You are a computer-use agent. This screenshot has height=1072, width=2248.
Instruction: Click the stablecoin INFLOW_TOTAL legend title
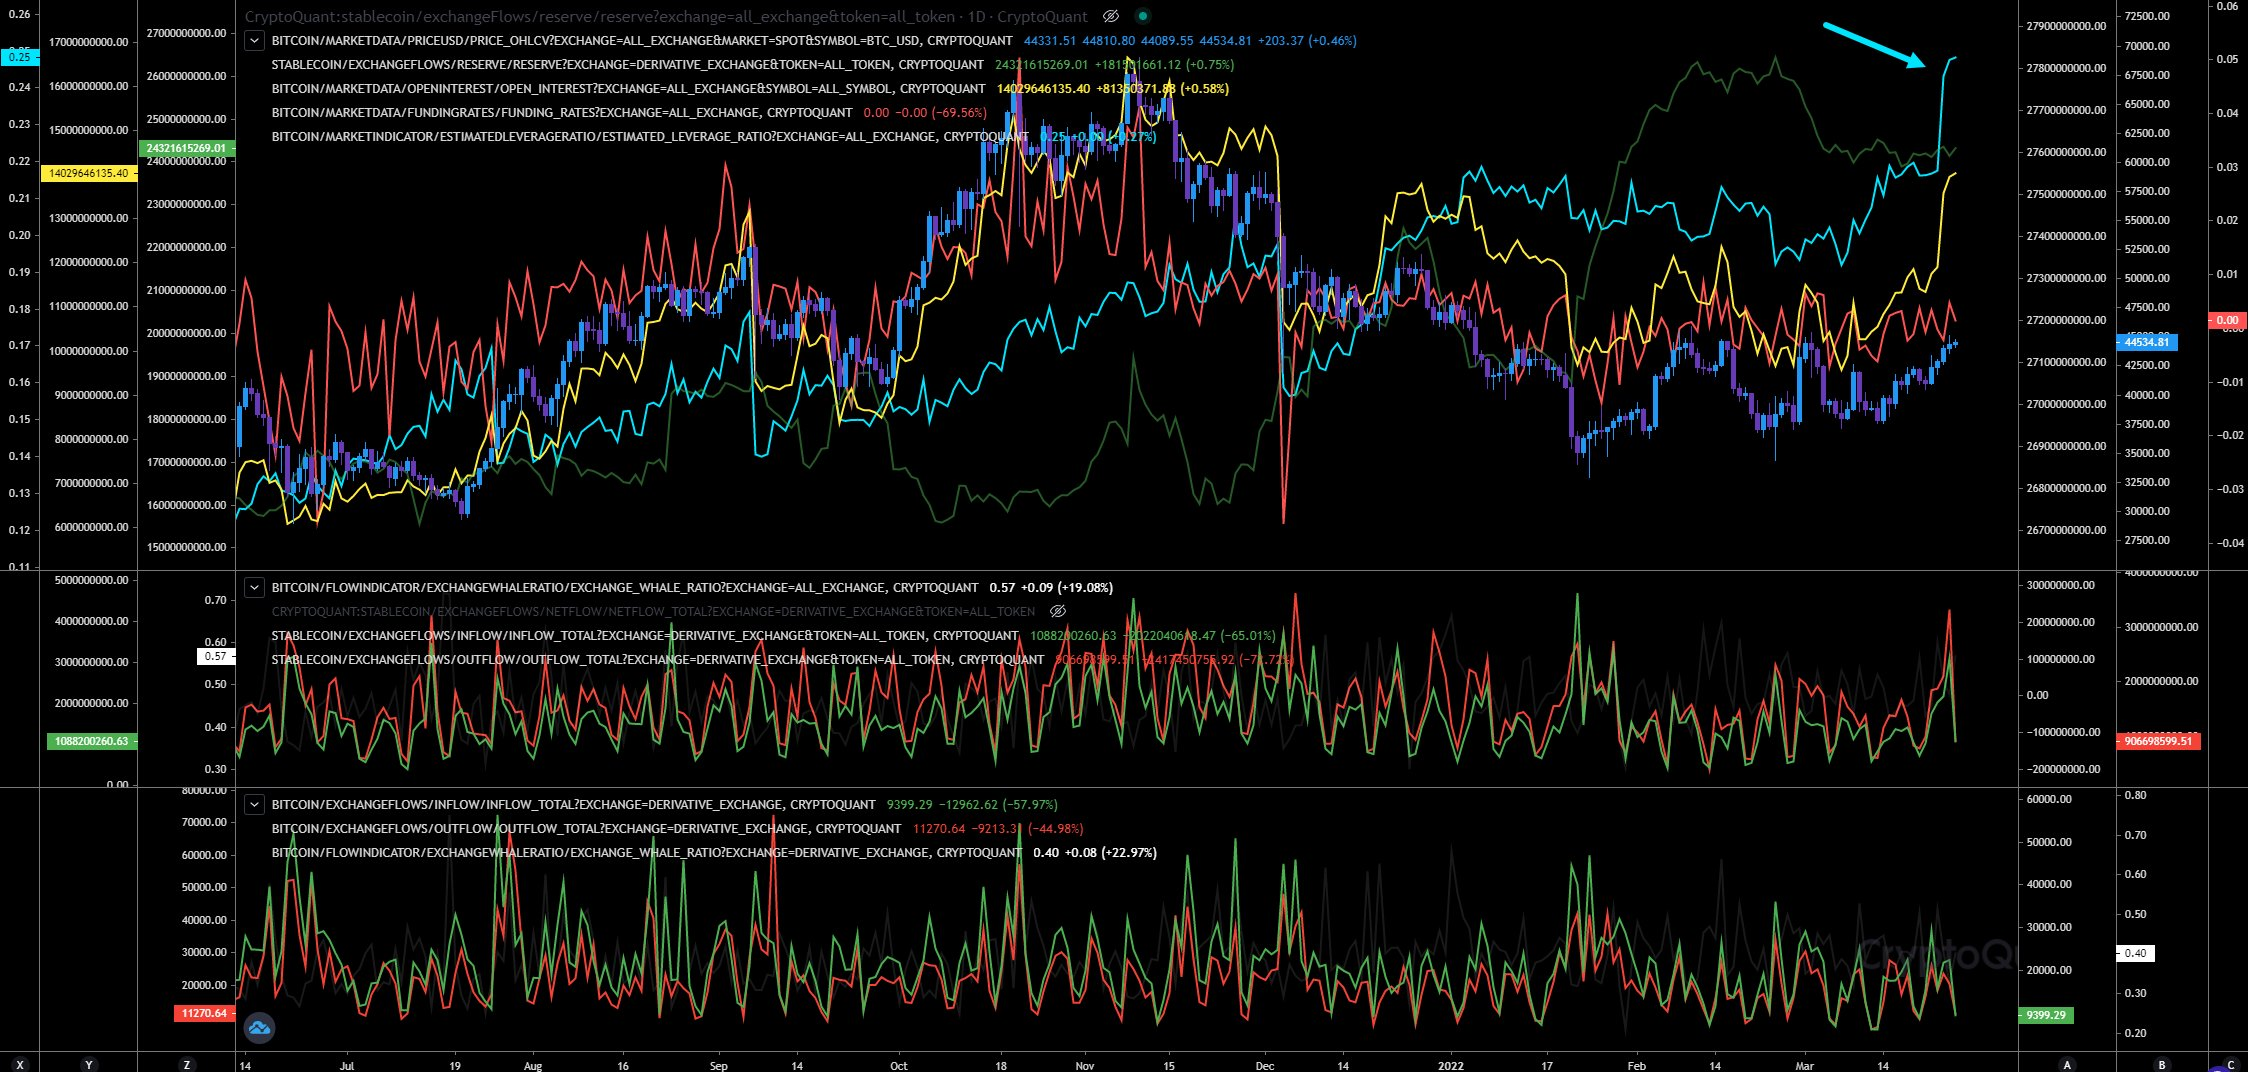click(645, 636)
